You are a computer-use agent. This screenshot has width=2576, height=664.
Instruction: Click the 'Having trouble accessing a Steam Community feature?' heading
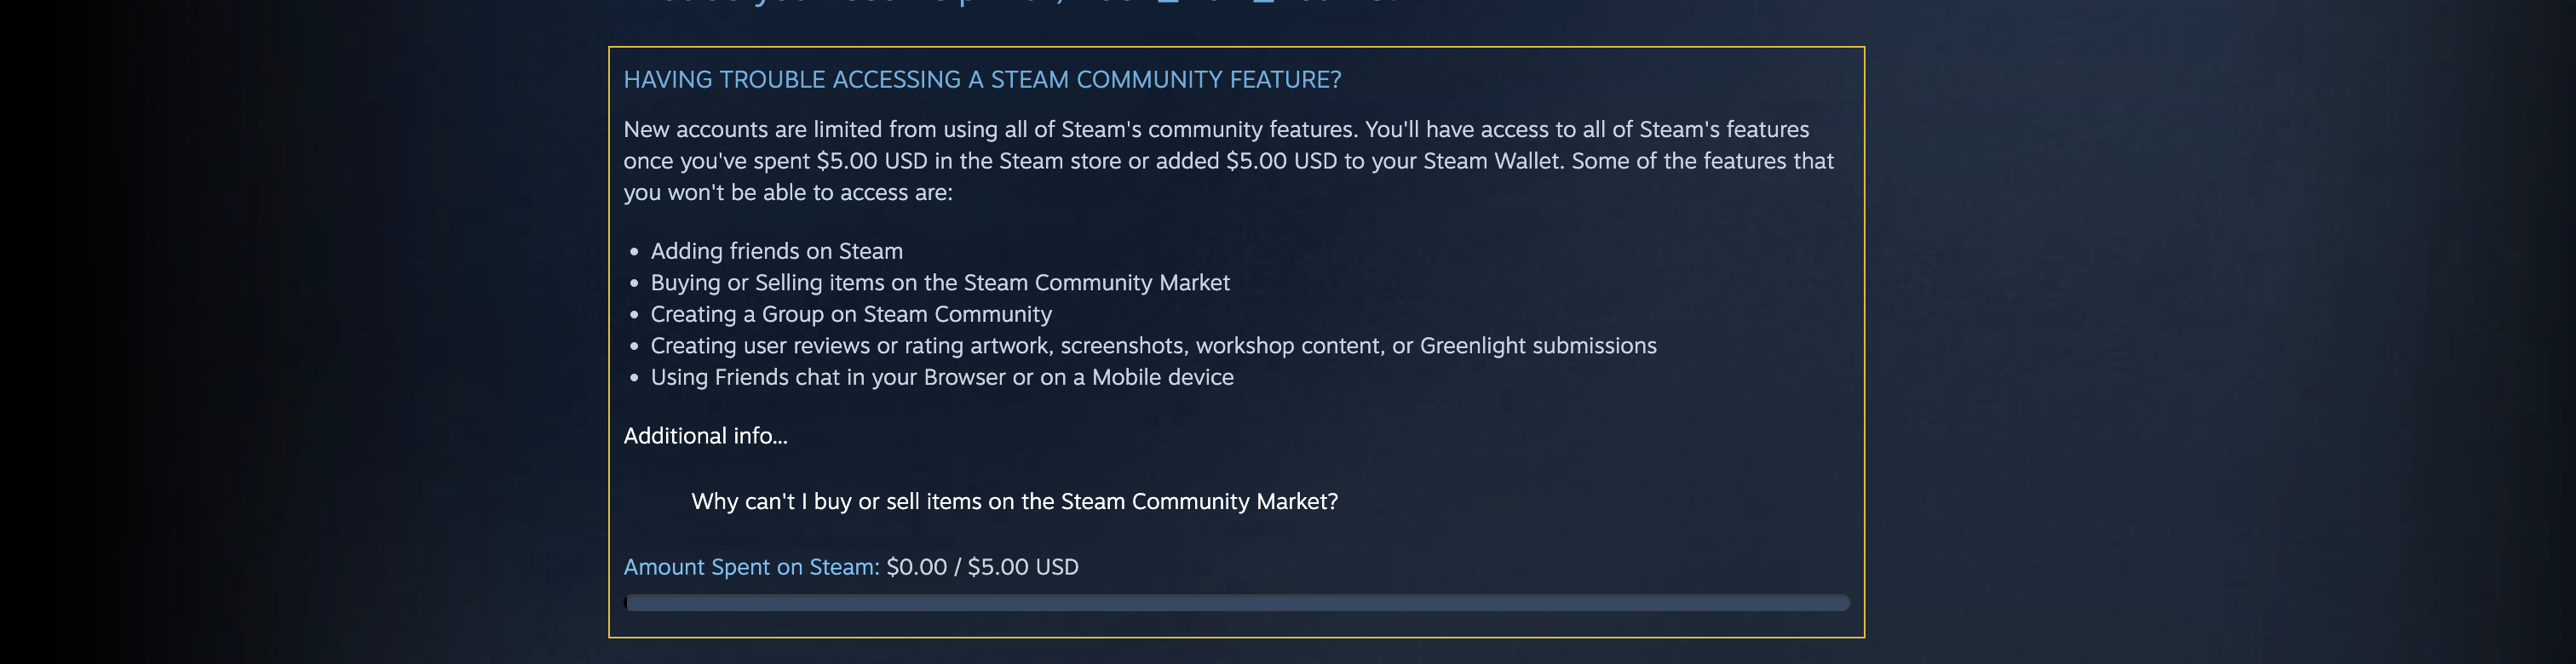[982, 80]
